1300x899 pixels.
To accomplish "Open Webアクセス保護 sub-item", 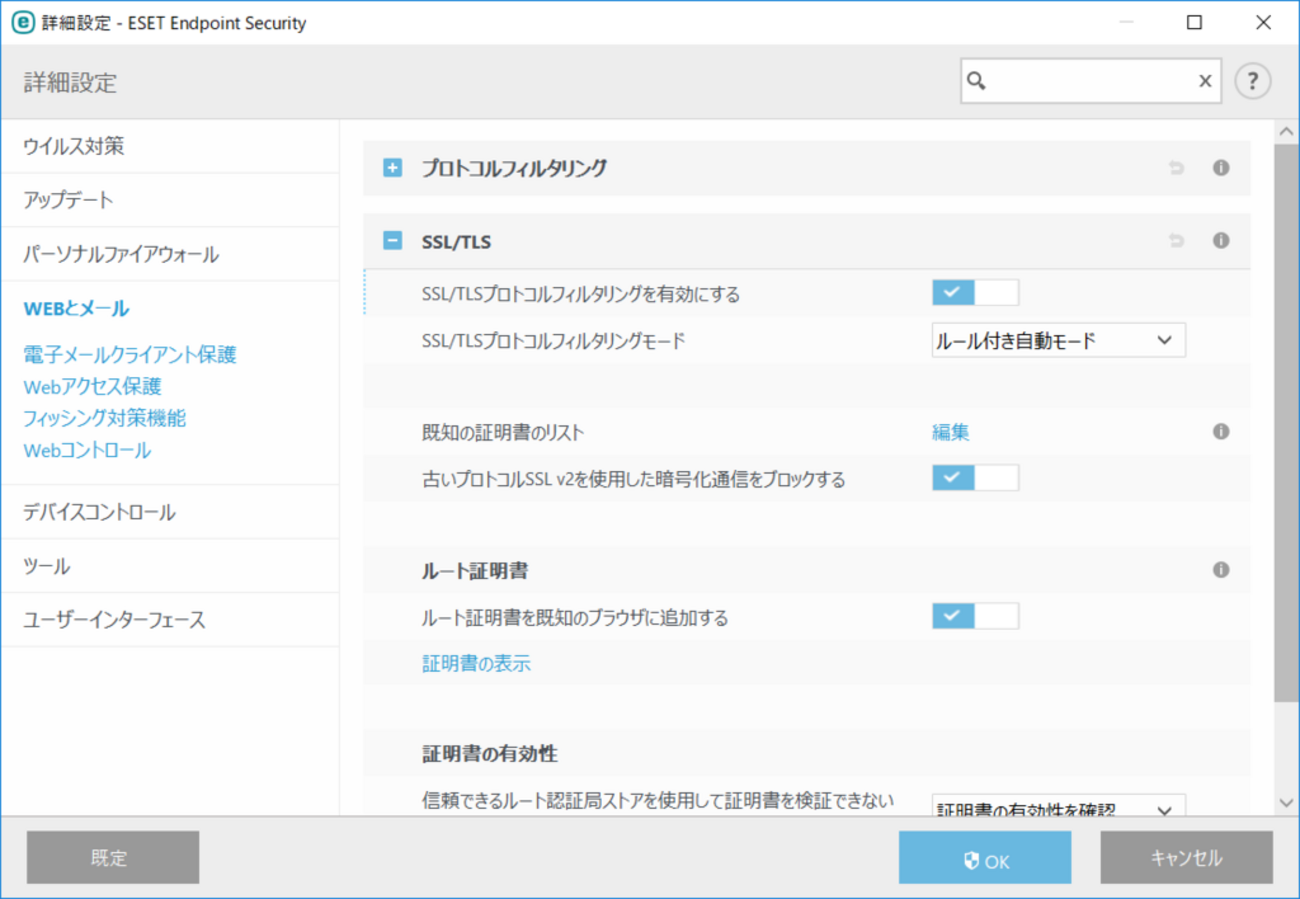I will pos(92,386).
